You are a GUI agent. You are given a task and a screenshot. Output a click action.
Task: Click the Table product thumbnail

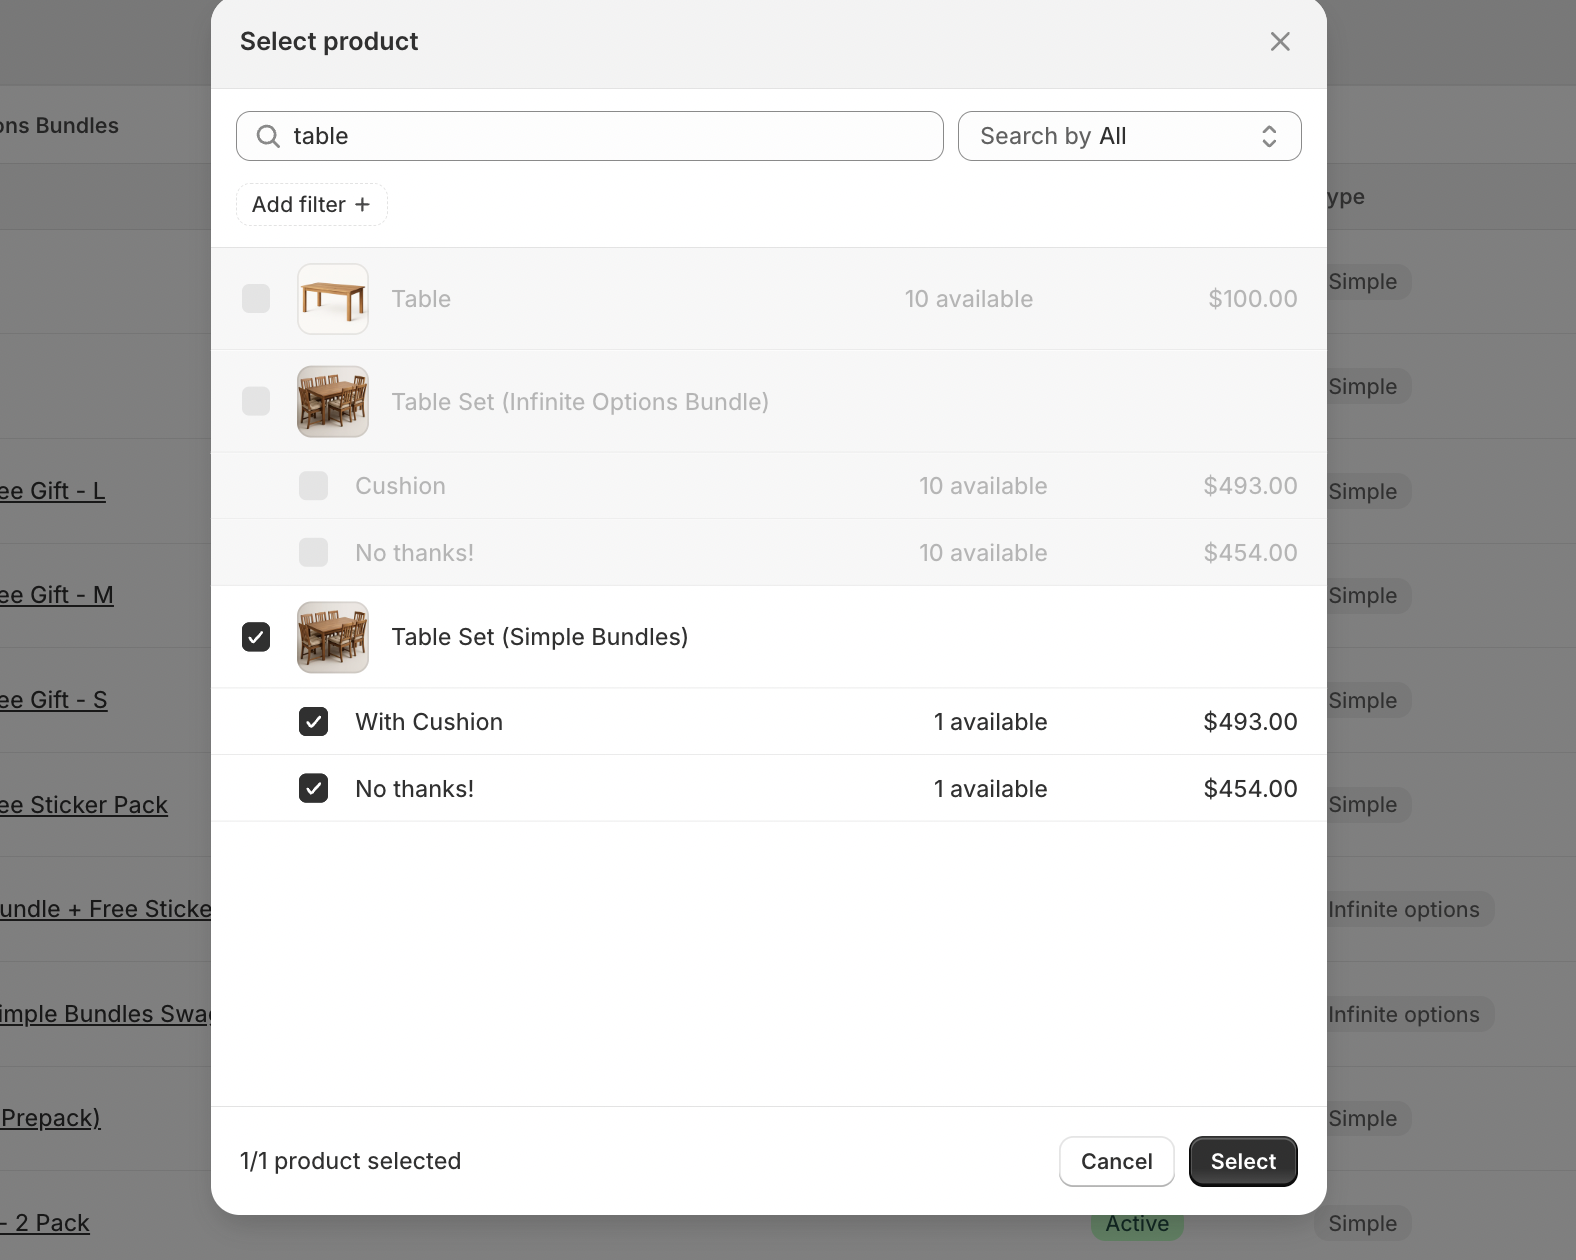pos(333,299)
